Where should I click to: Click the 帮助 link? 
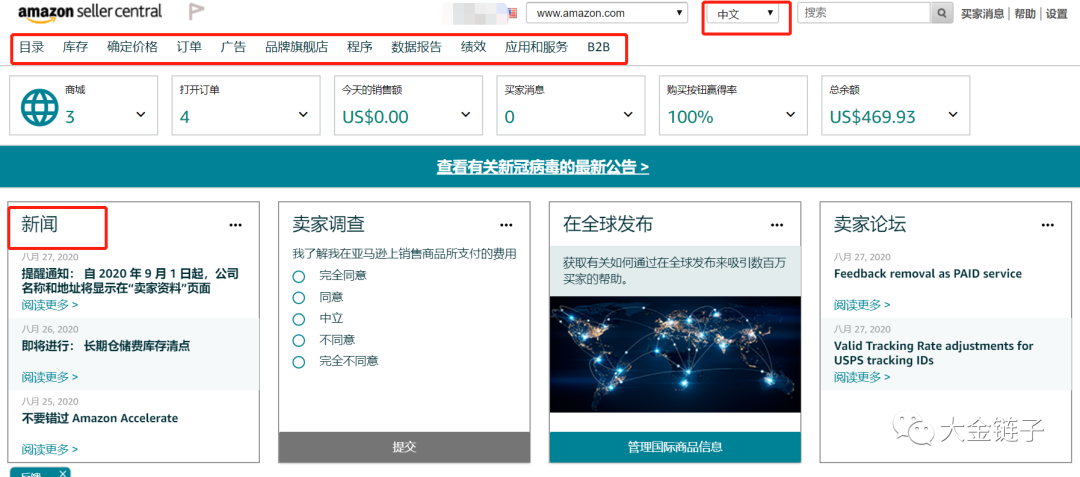[x=1025, y=14]
